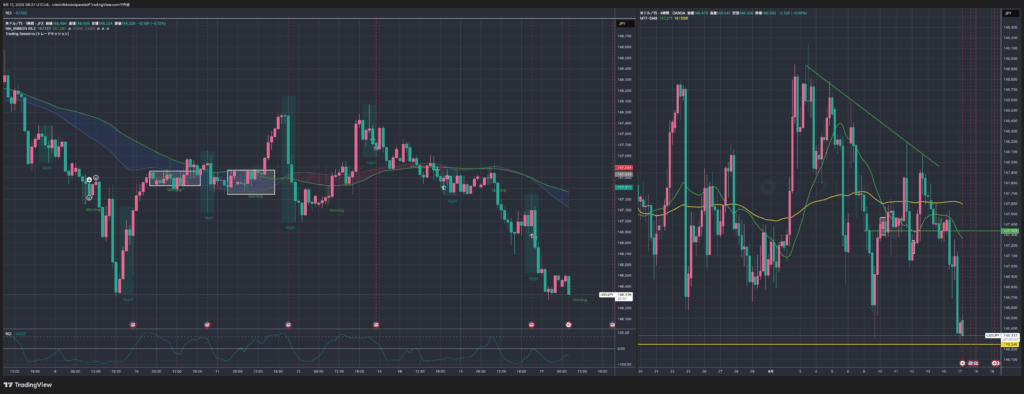1024x394 pixels.
Task: Click the red price label on left chart axis
Action: point(624,168)
